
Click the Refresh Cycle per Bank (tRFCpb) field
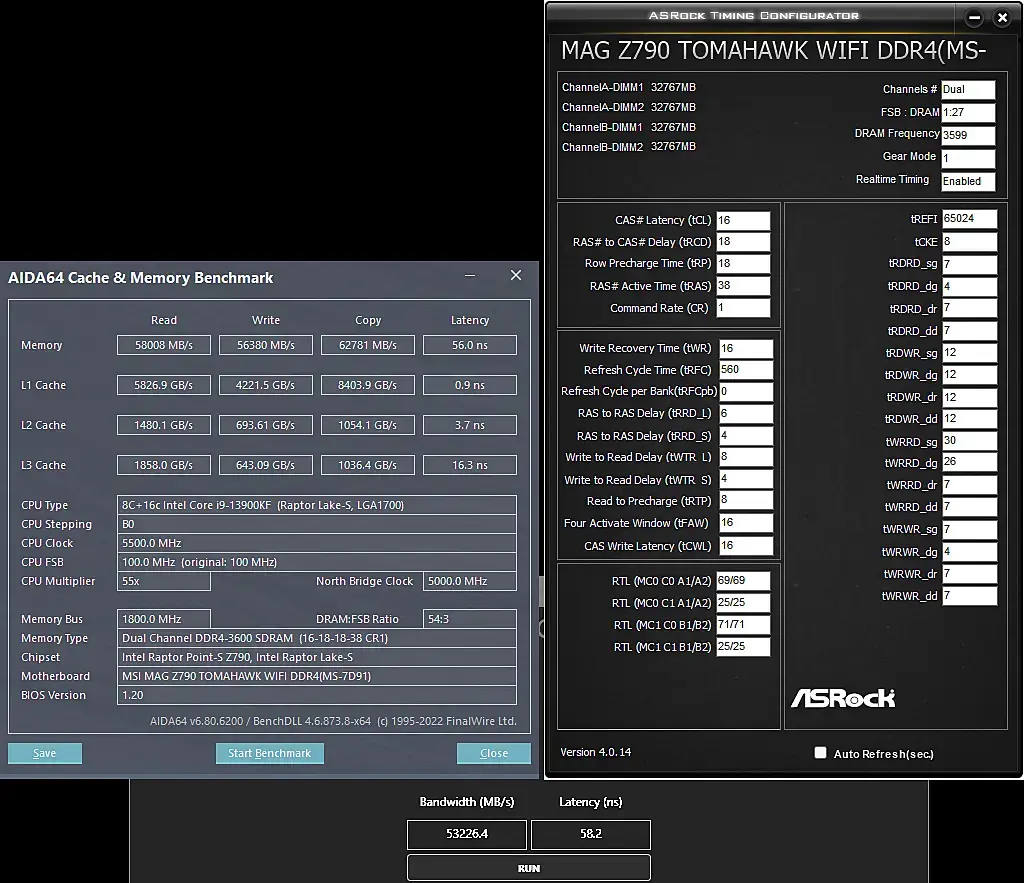(x=746, y=391)
